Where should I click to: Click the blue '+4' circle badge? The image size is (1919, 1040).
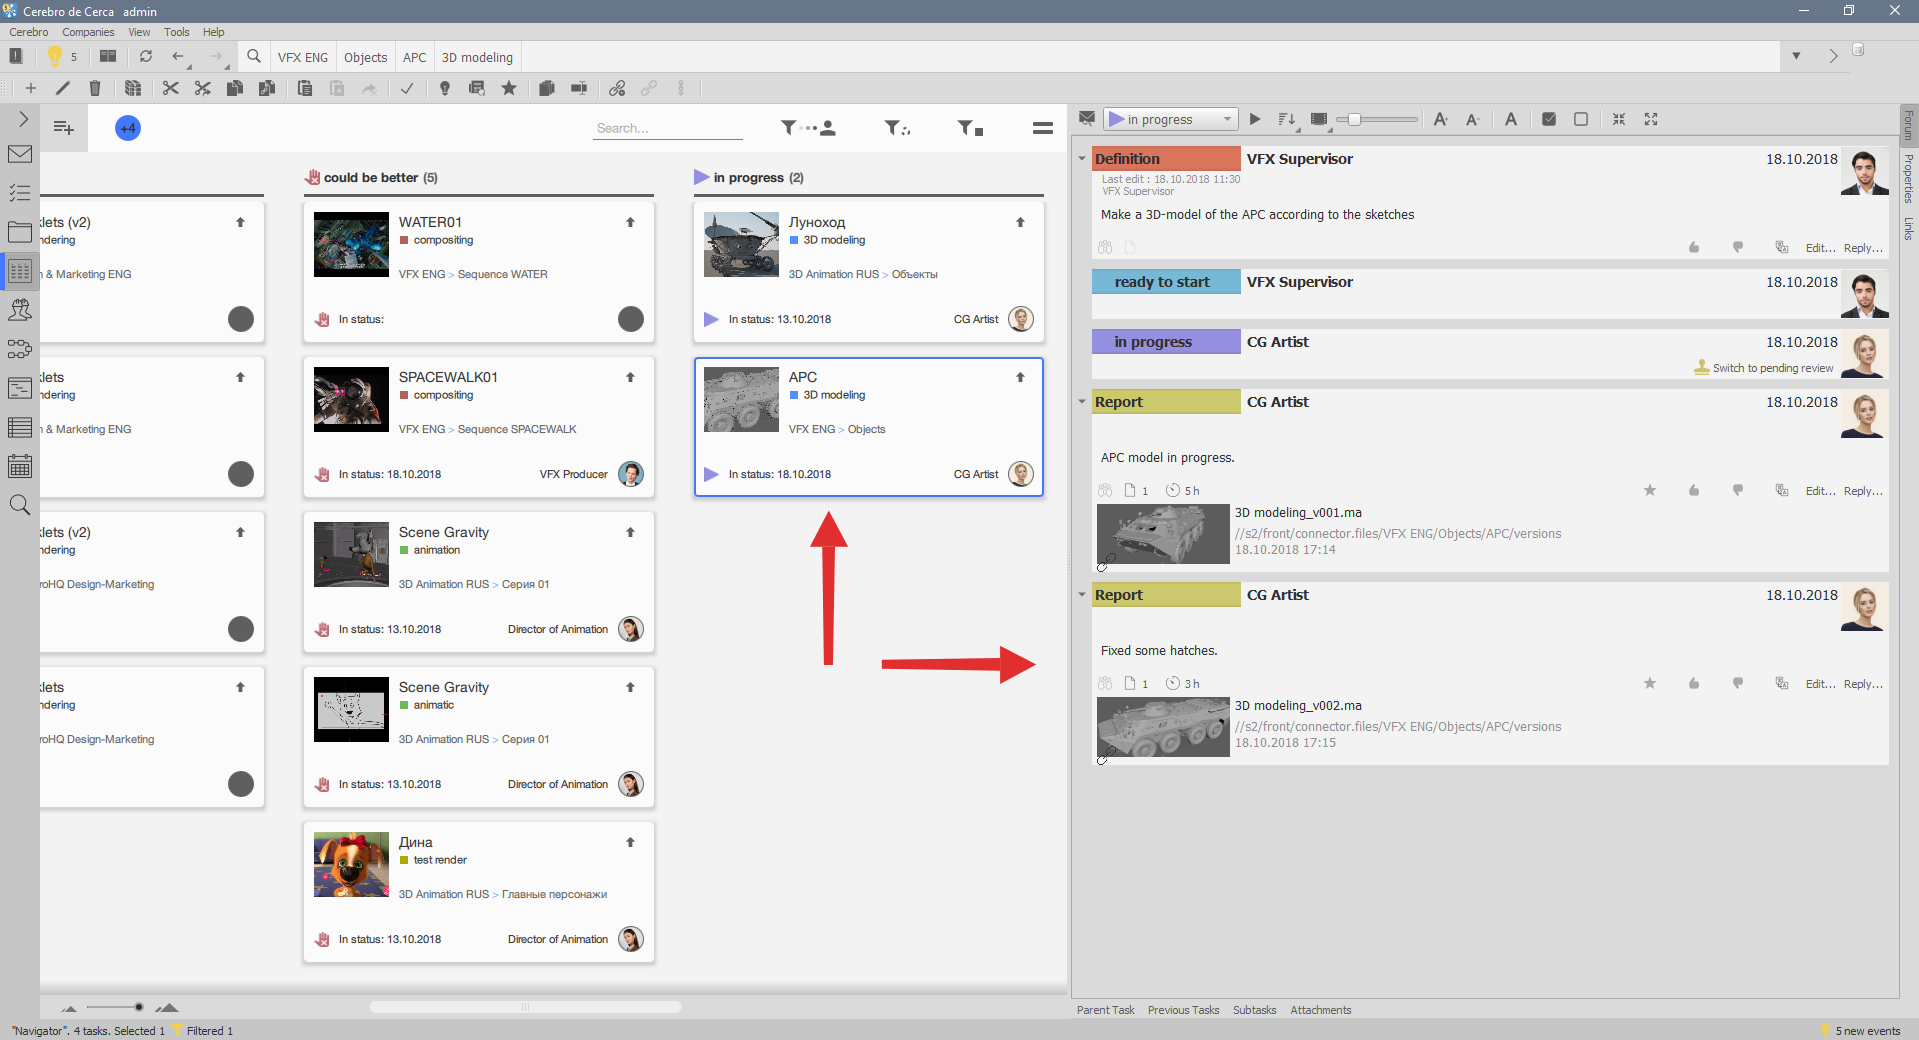[x=128, y=128]
